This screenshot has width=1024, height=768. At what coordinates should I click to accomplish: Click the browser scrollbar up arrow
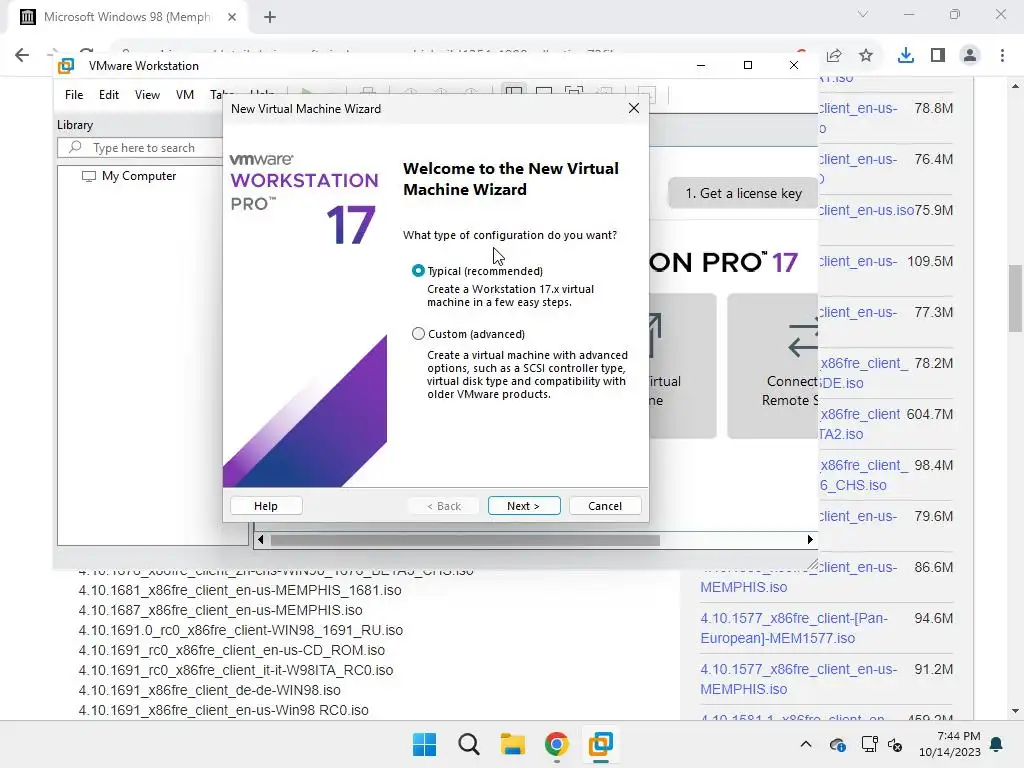point(1015,86)
